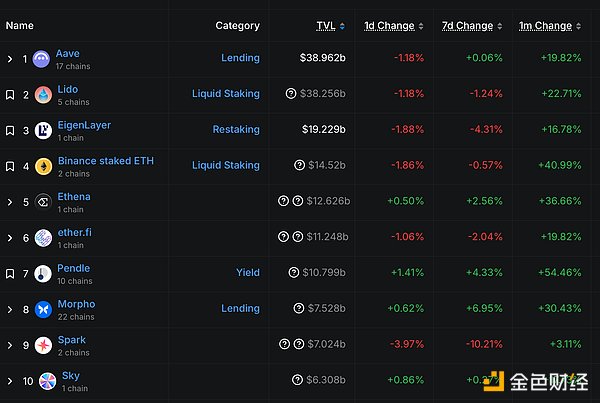The height and width of the screenshot is (403, 600).
Task: Sort by the 7d Change header
Action: coord(467,26)
